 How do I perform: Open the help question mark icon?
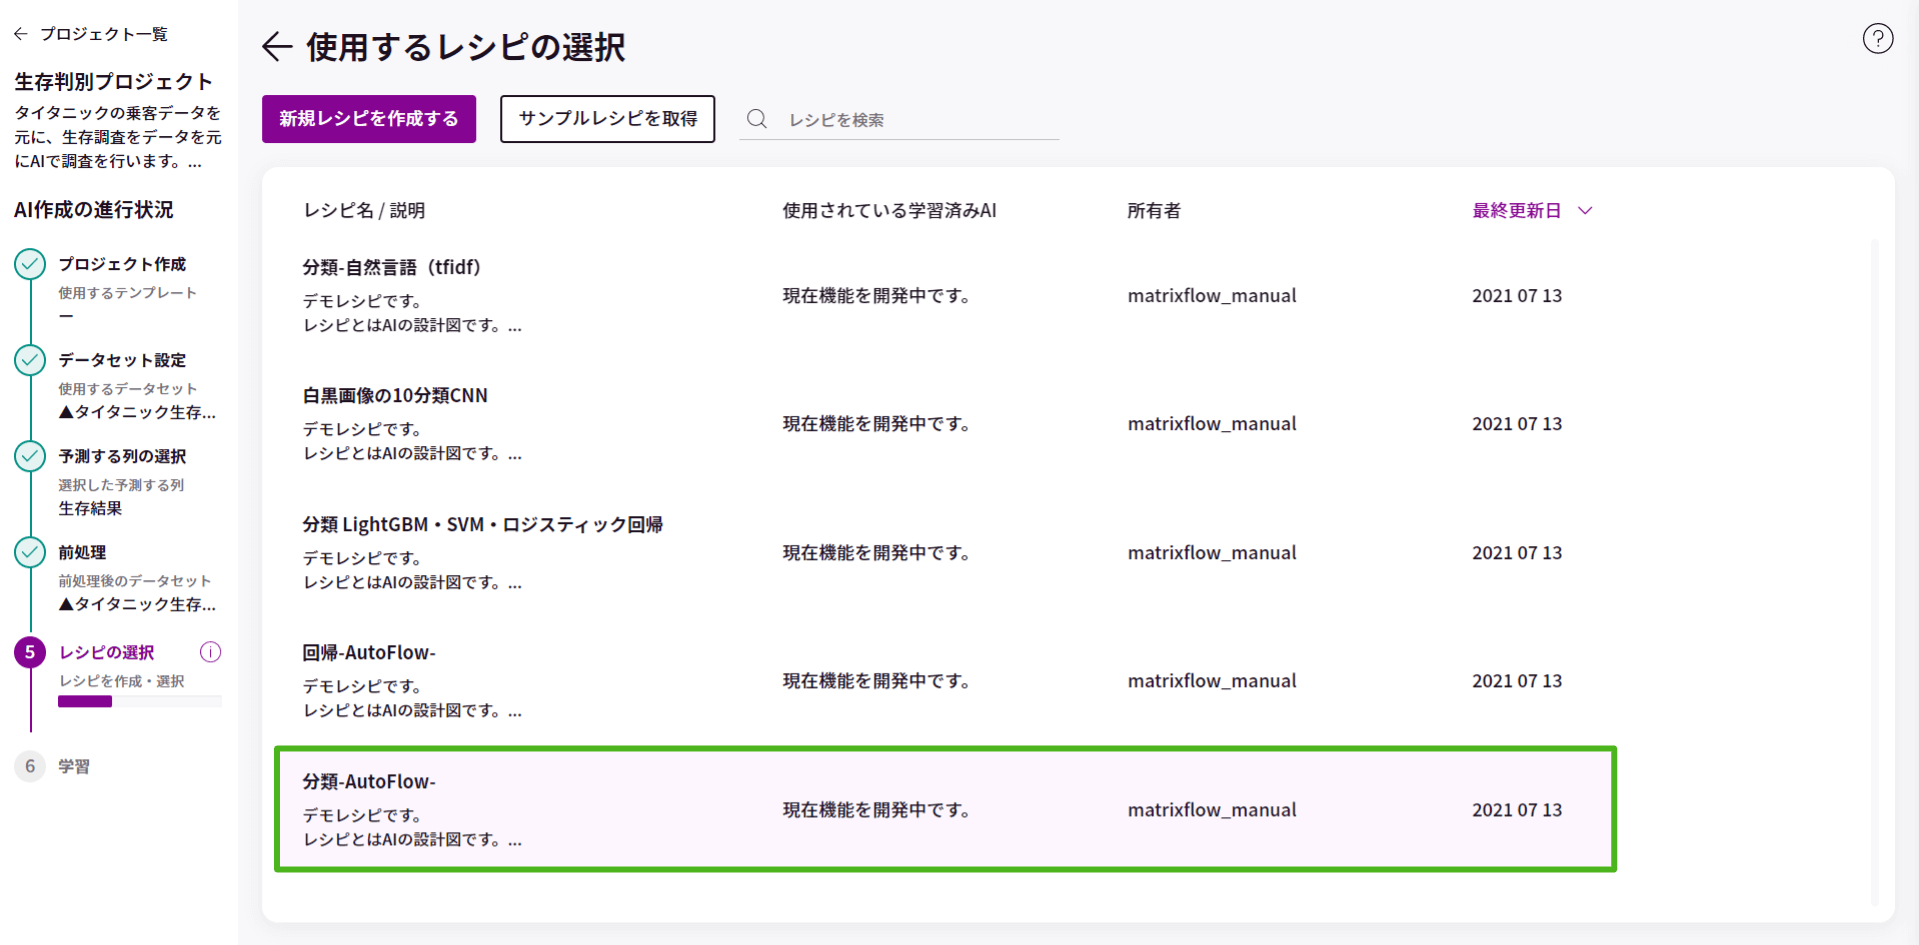click(x=1877, y=39)
